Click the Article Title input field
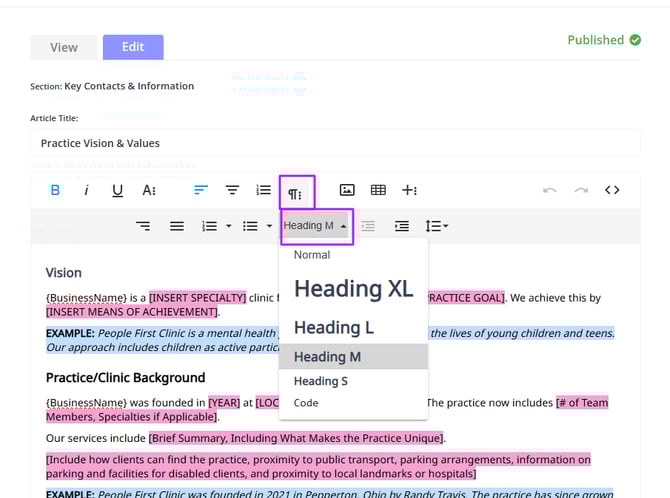This screenshot has width=670, height=498. pyautogui.click(x=335, y=143)
